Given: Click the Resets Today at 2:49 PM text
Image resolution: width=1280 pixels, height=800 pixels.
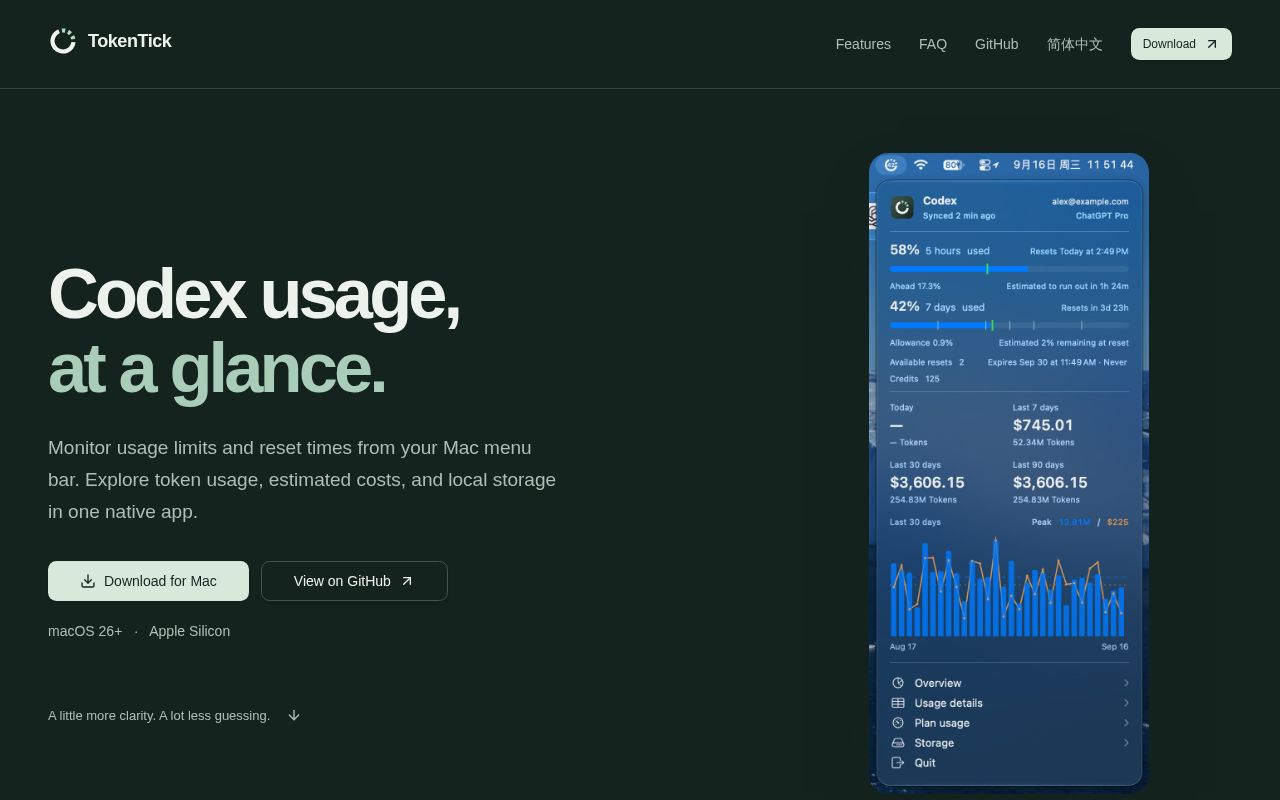Looking at the screenshot, I should (x=1079, y=251).
